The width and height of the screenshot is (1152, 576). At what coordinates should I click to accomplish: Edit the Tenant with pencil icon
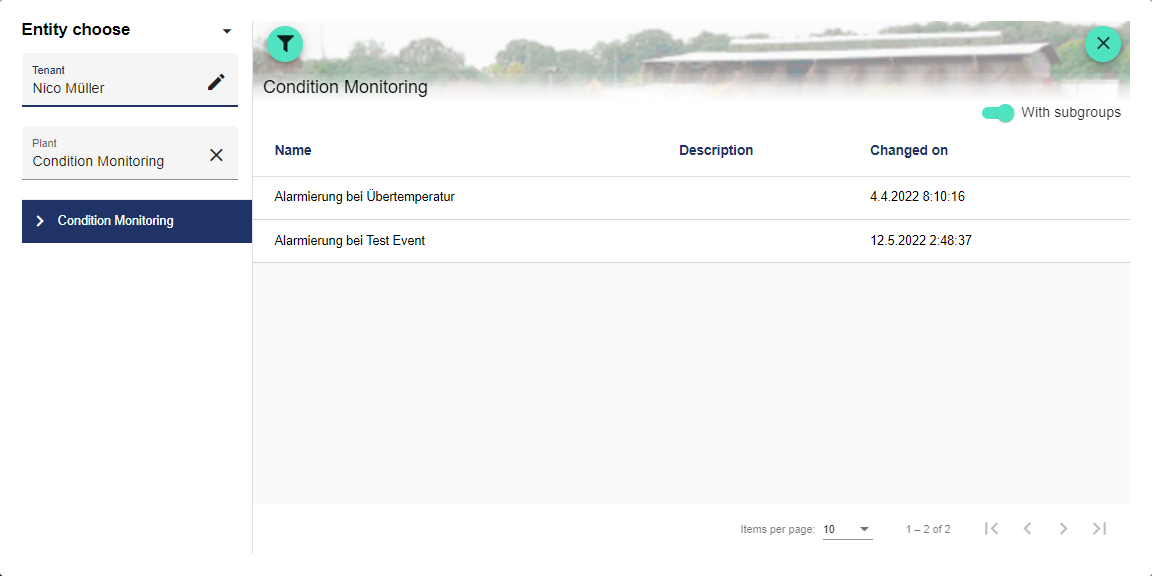(x=216, y=82)
